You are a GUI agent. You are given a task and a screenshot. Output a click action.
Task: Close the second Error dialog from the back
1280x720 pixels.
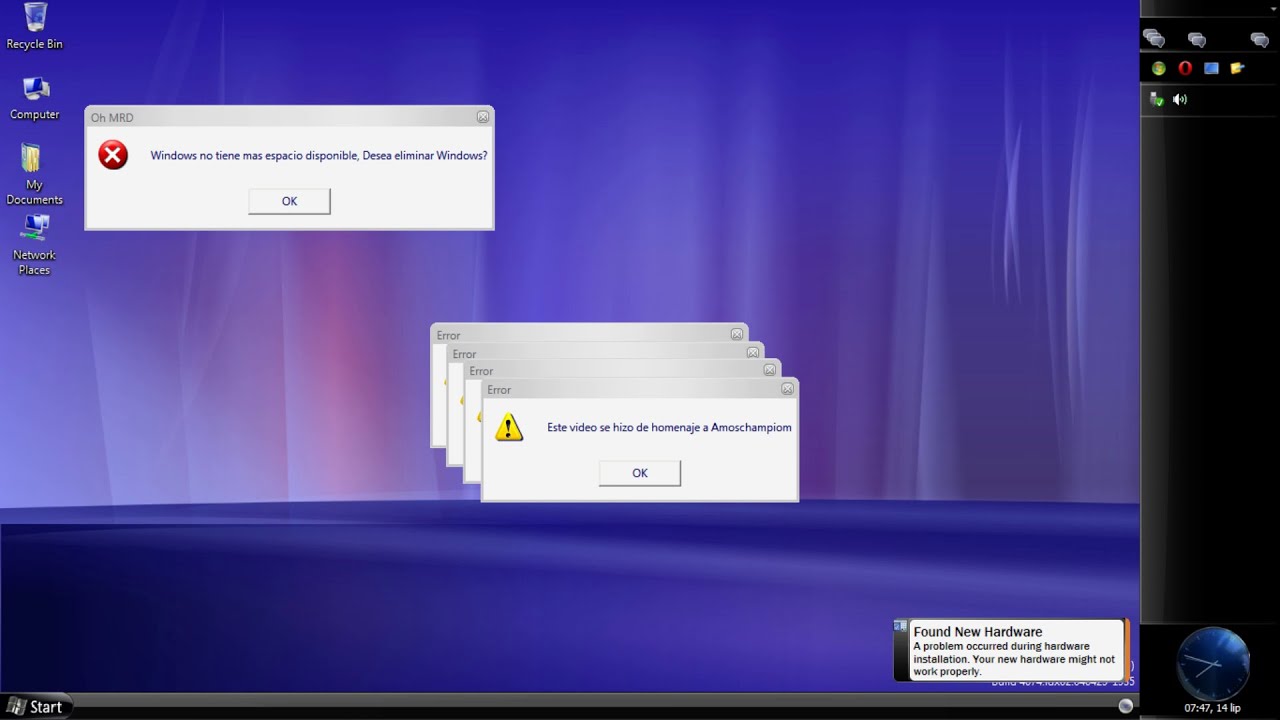(753, 352)
